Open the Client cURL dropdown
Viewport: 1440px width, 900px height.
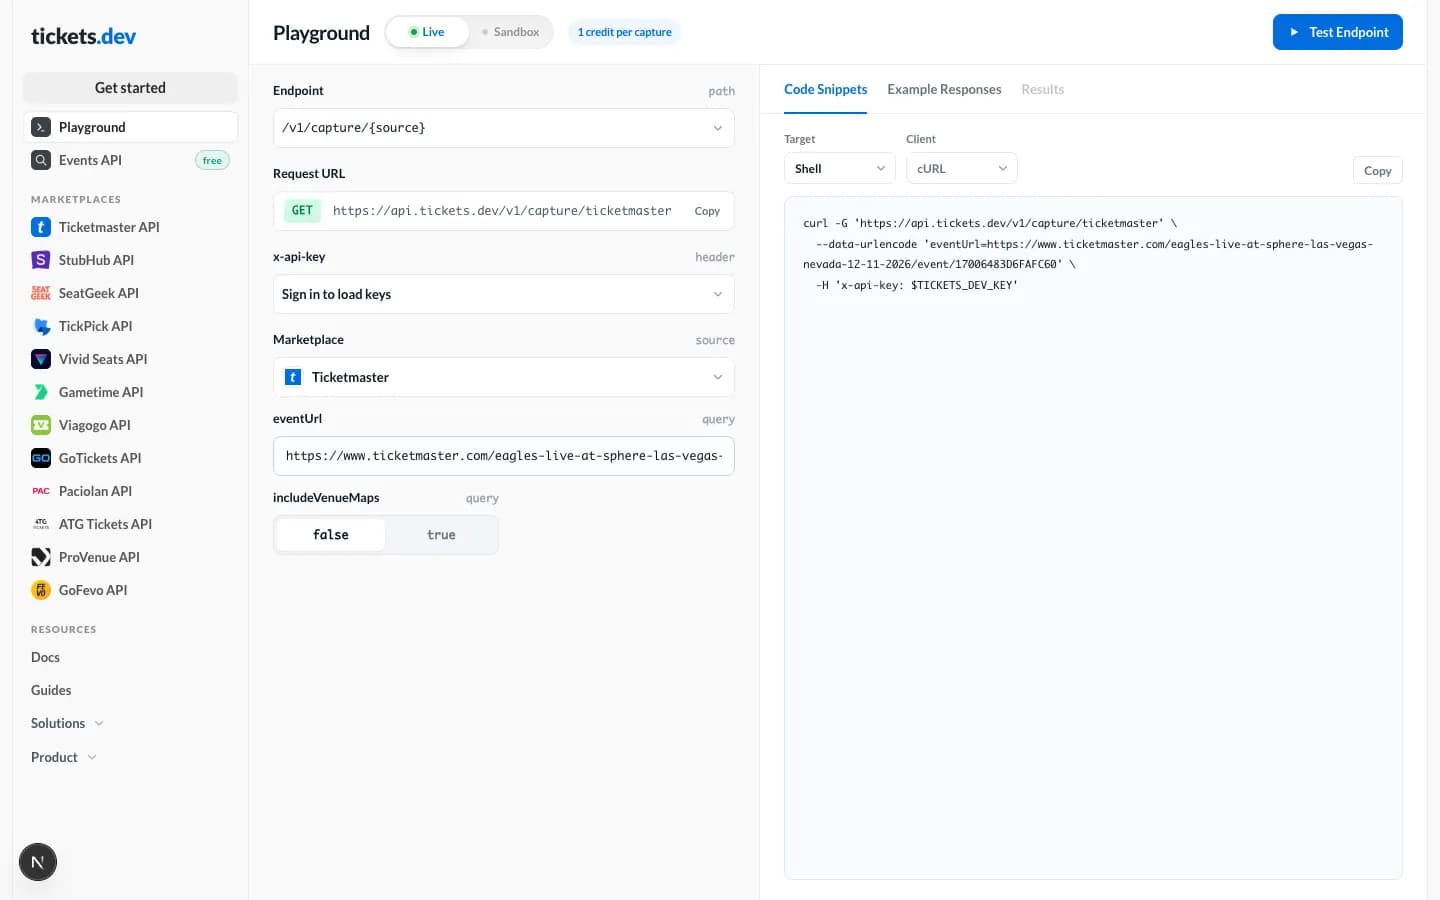(962, 169)
